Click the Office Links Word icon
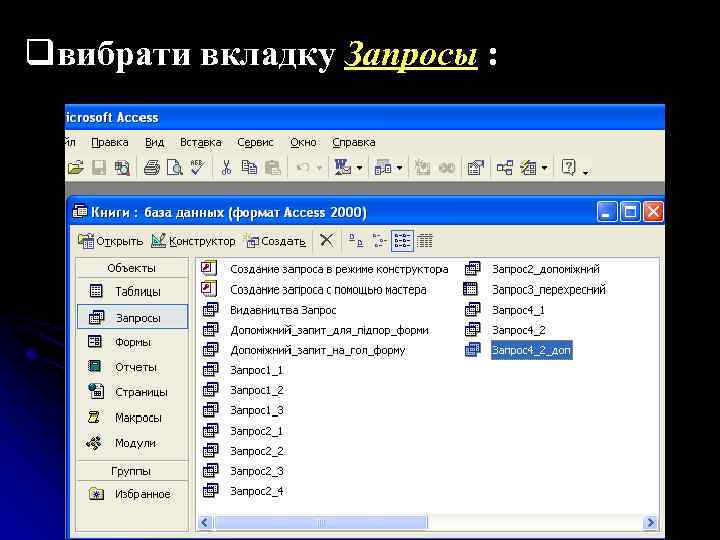 pyautogui.click(x=343, y=168)
